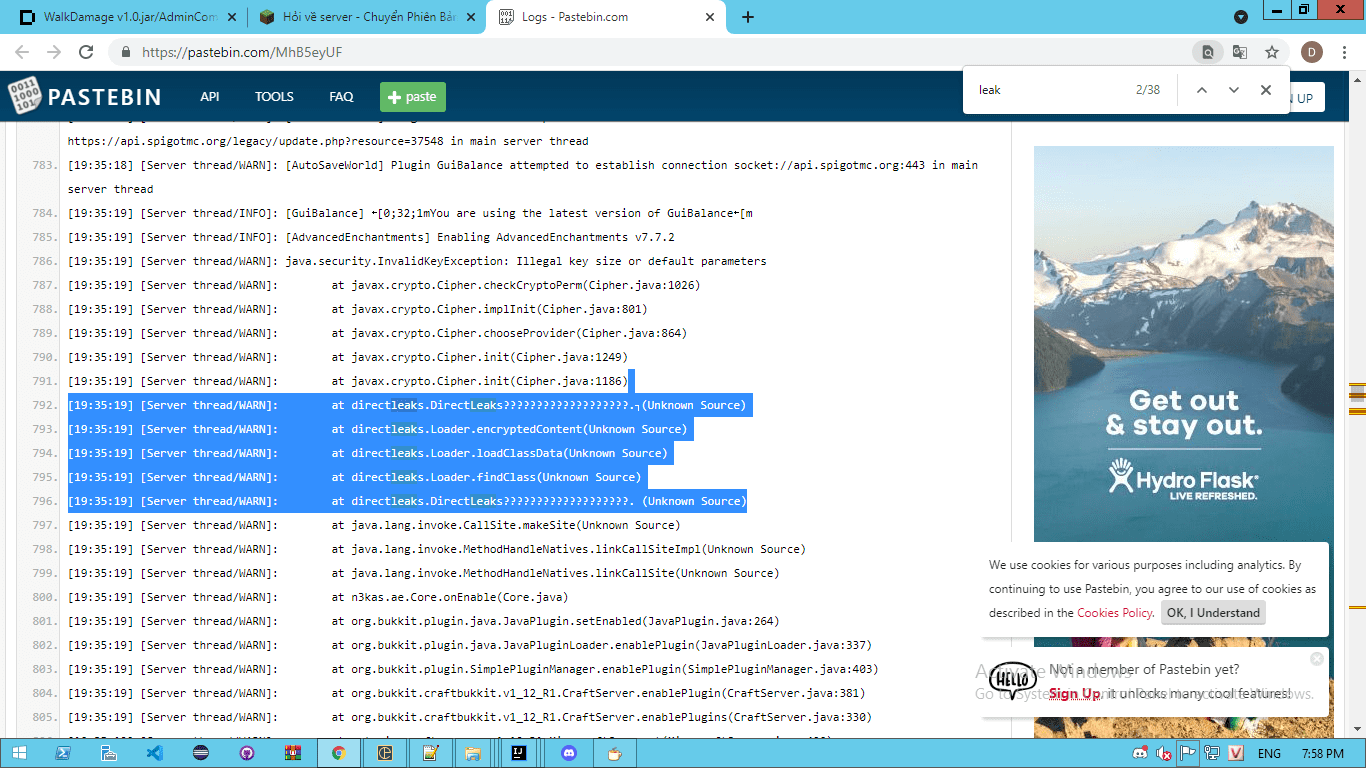This screenshot has height=768, width=1366.
Task: Switch to the WalkDamage v1.0.jar tab
Action: click(x=130, y=17)
